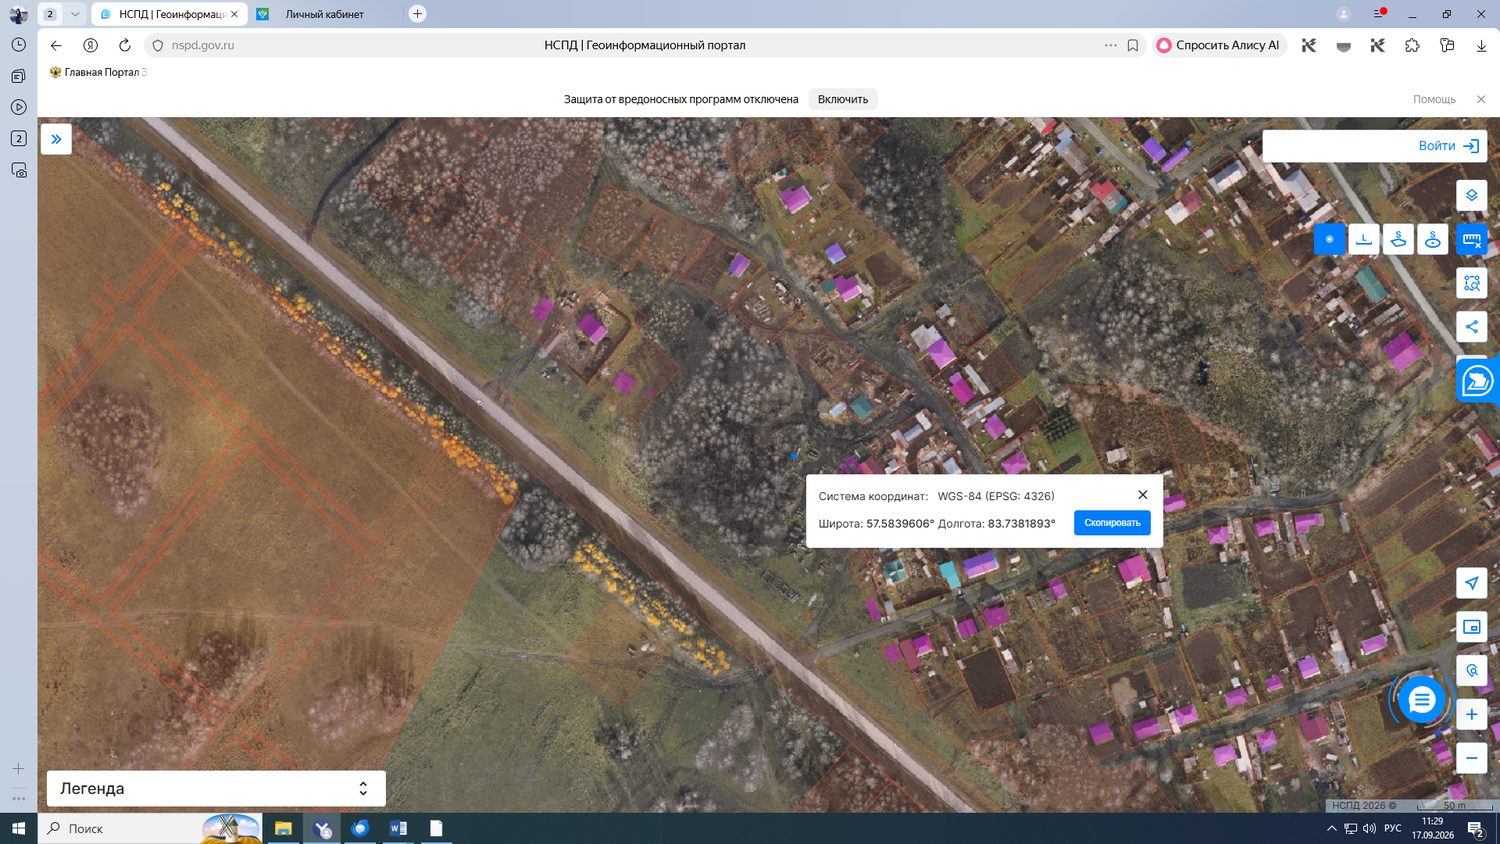Open the map layers panel
Viewport: 1500px width, 844px height.
click(x=1471, y=195)
